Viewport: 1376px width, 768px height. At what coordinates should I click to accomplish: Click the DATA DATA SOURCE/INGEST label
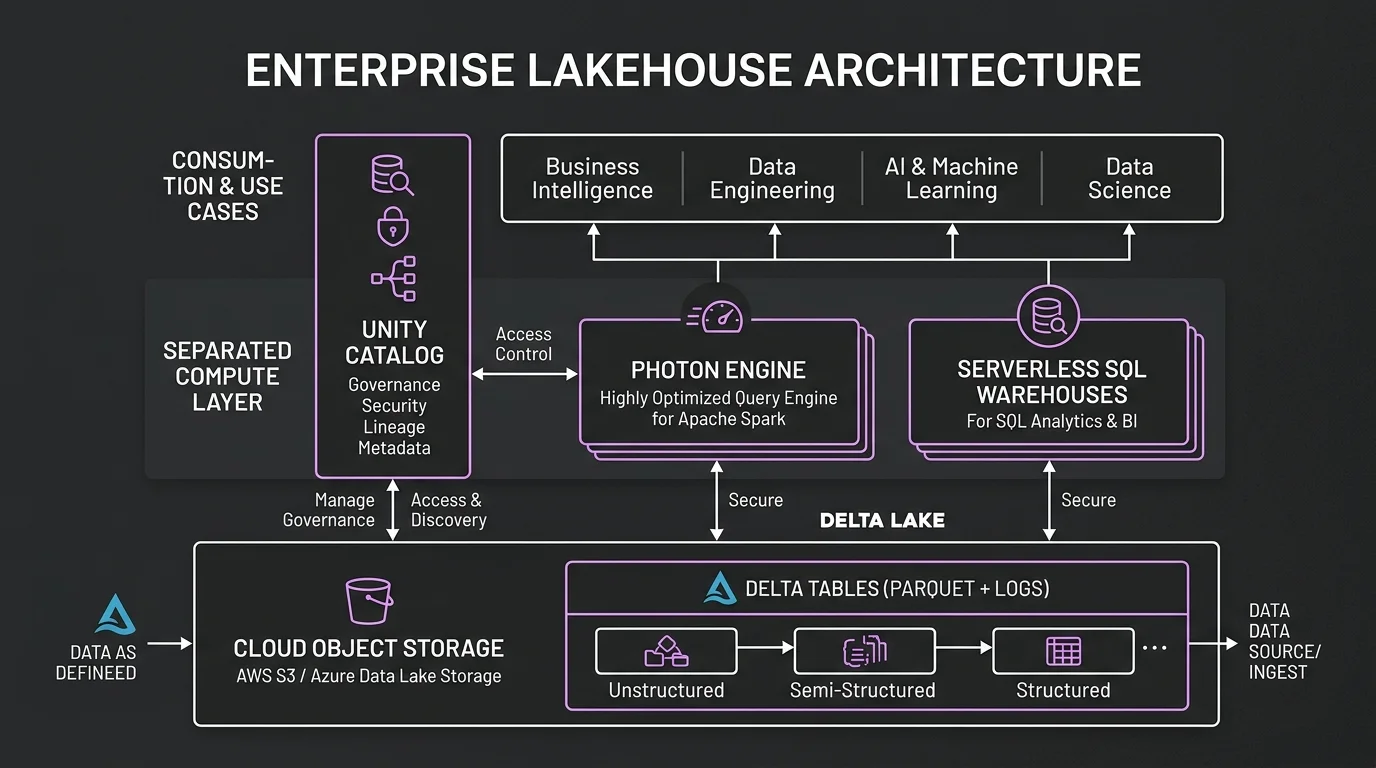[x=1285, y=641]
